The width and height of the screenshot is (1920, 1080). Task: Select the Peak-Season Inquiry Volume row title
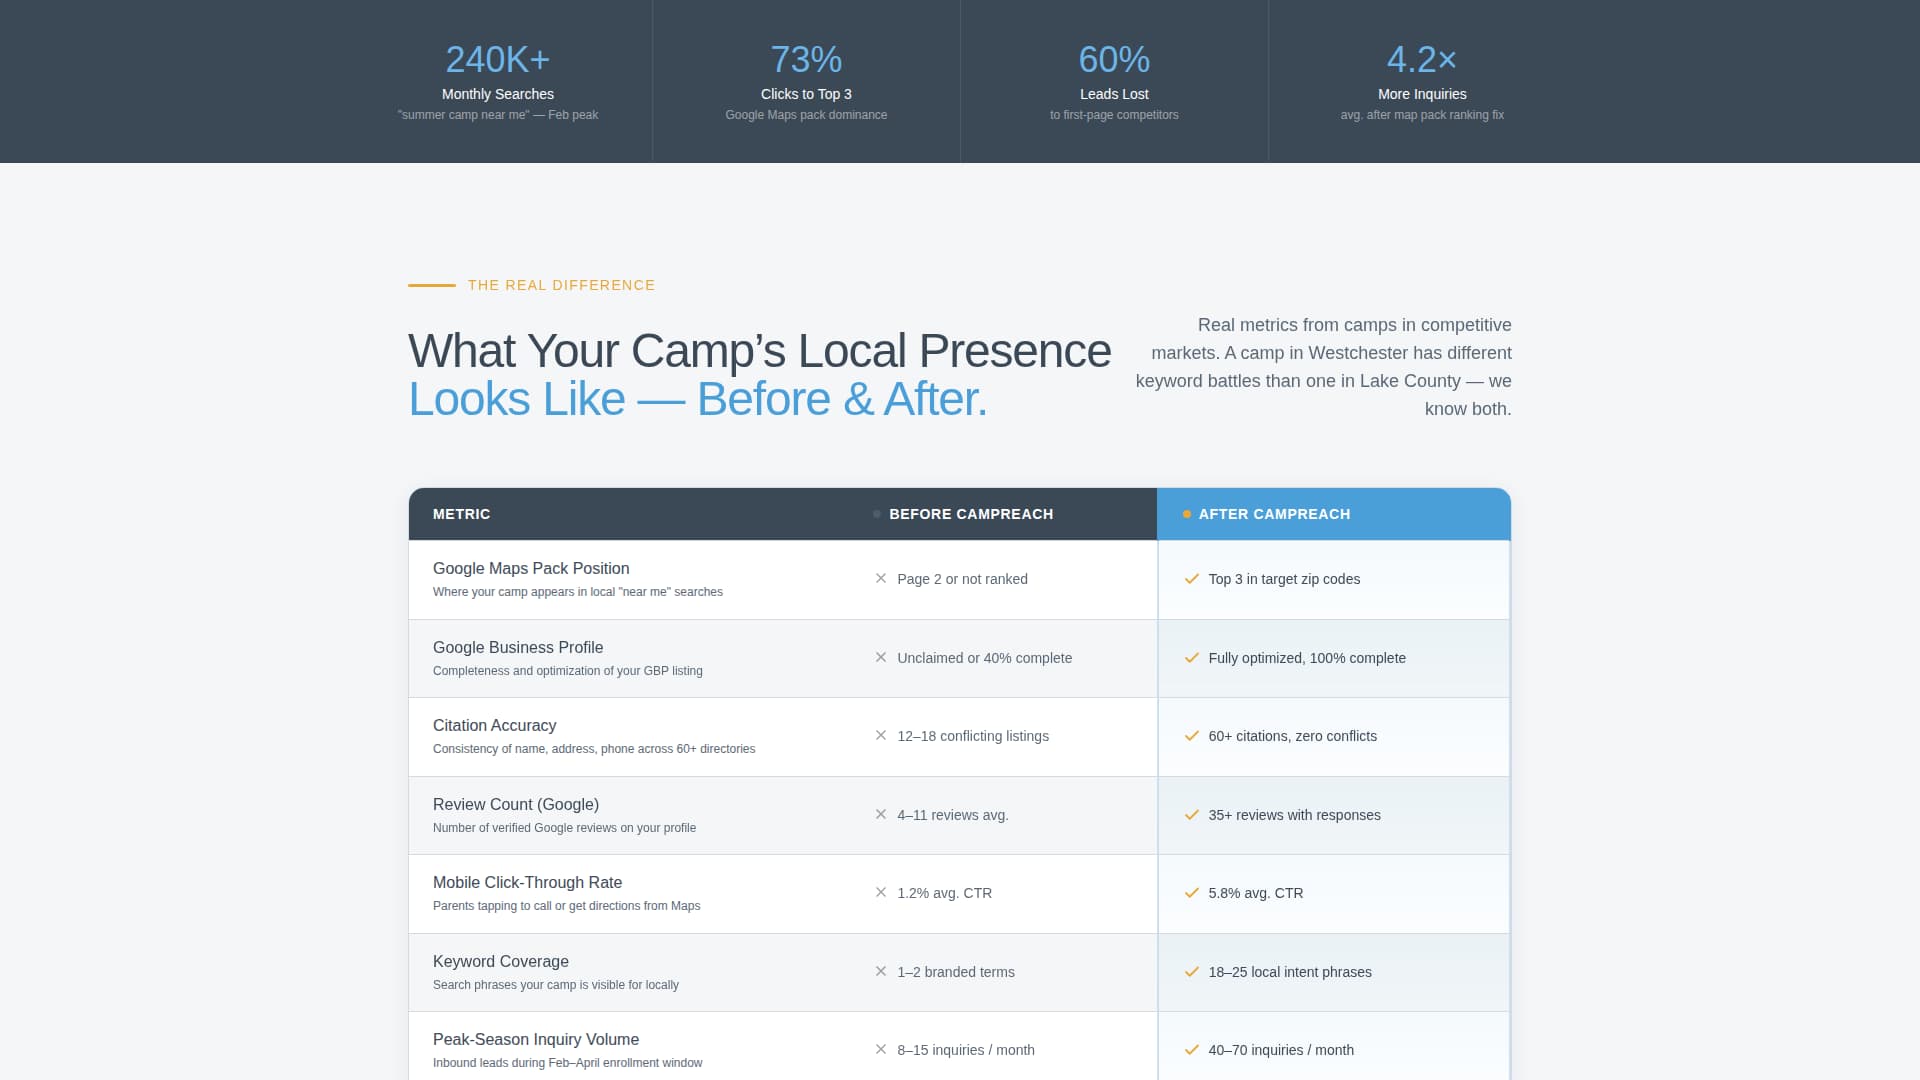pyautogui.click(x=536, y=1039)
